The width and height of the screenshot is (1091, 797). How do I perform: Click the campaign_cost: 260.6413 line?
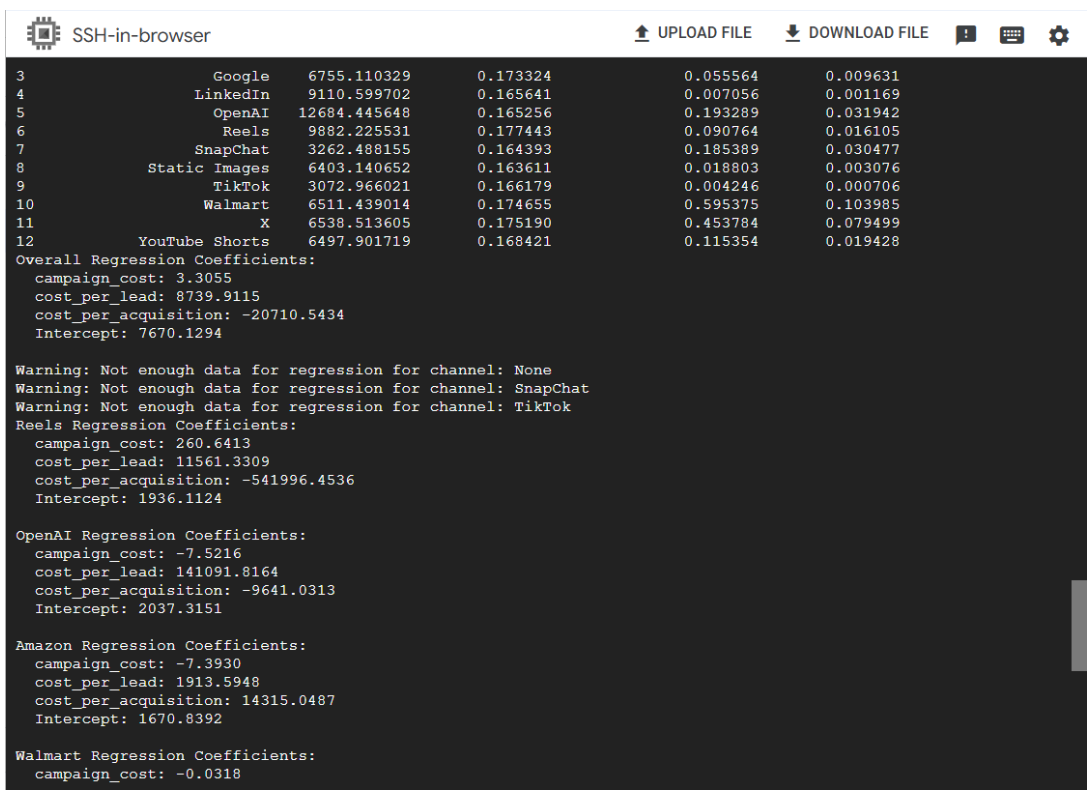point(143,443)
